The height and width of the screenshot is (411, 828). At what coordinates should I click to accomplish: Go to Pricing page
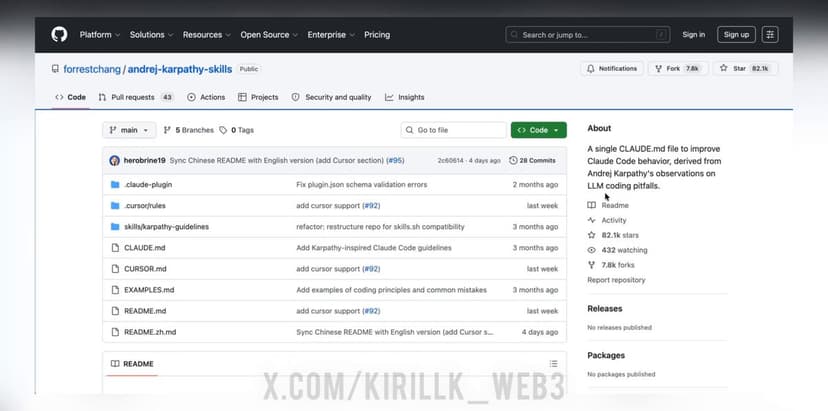tap(377, 35)
